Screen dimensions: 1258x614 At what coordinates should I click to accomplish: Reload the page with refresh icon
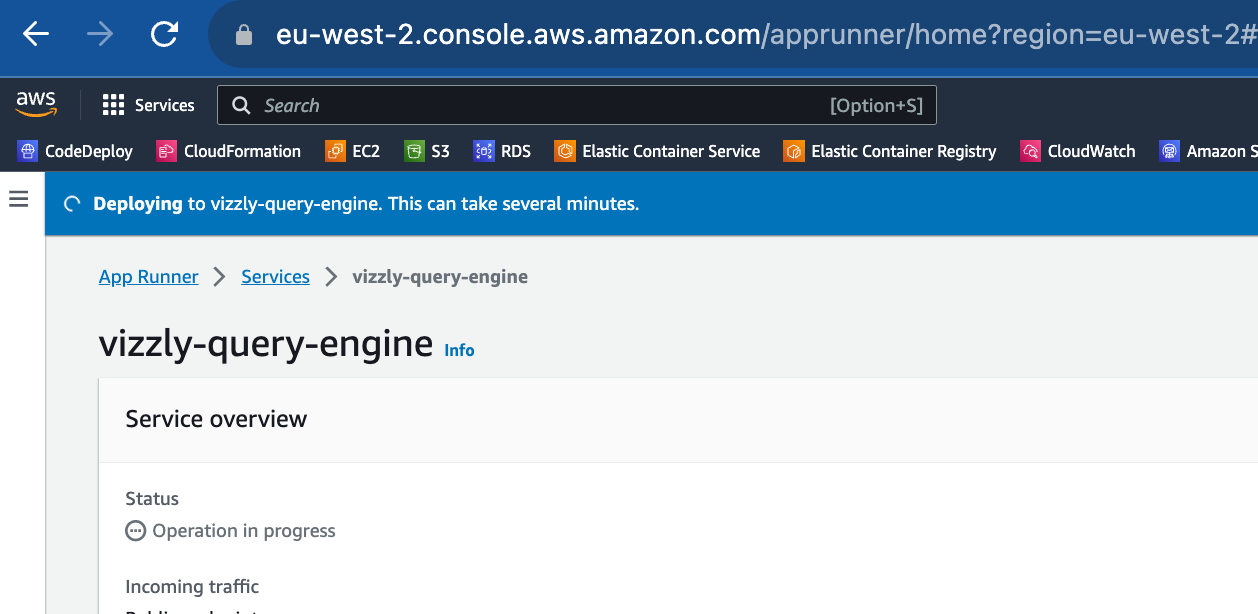[164, 35]
